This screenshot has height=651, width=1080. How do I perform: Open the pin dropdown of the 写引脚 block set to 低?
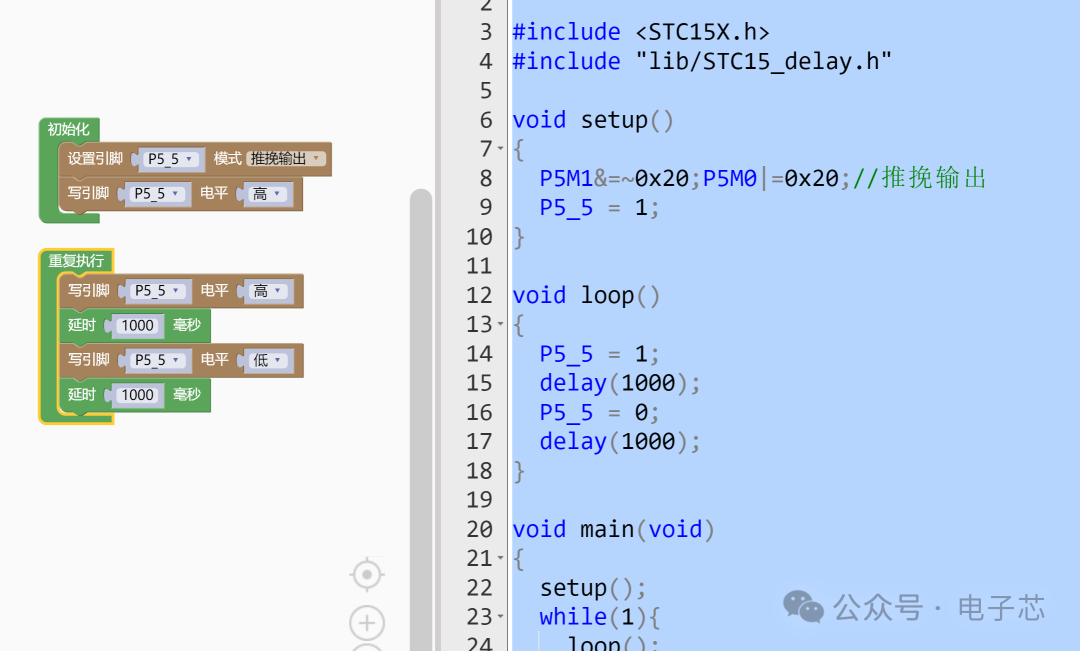pyautogui.click(x=158, y=360)
